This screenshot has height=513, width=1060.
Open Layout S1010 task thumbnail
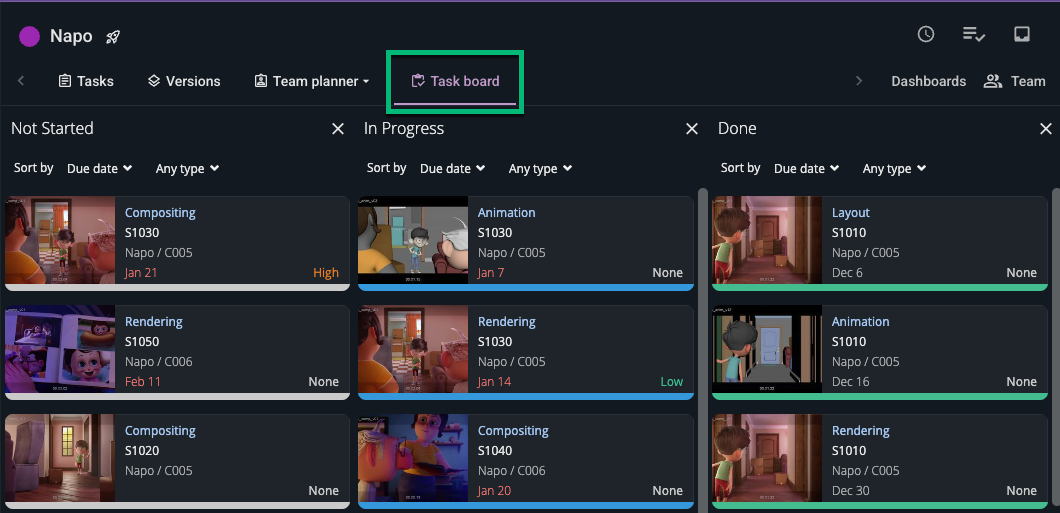pyautogui.click(x=767, y=240)
